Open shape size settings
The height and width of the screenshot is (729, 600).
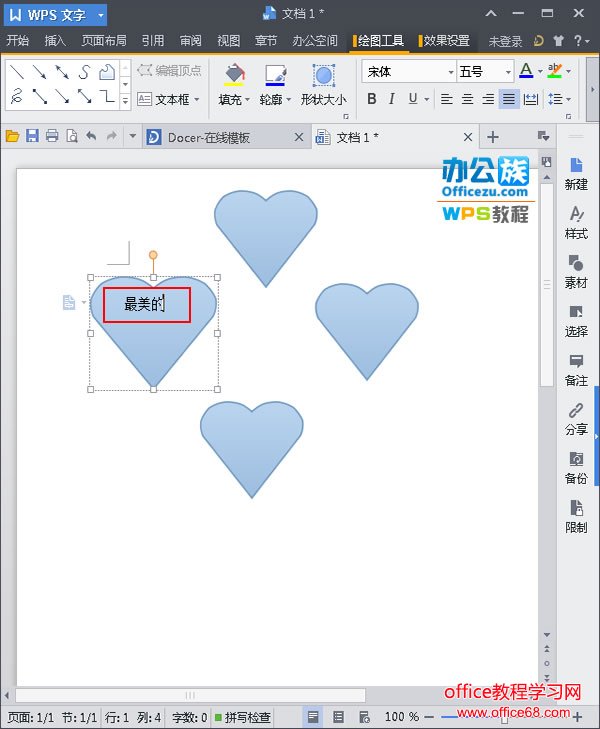pos(323,86)
